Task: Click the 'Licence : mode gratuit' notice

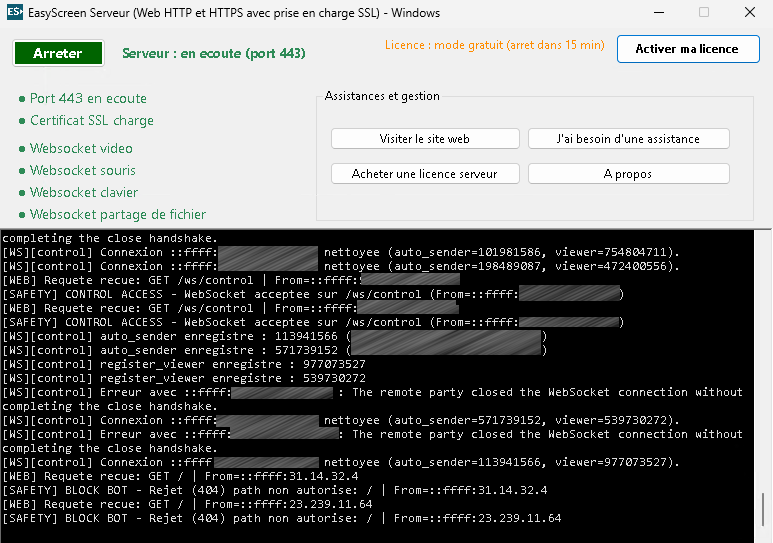Action: pos(494,45)
